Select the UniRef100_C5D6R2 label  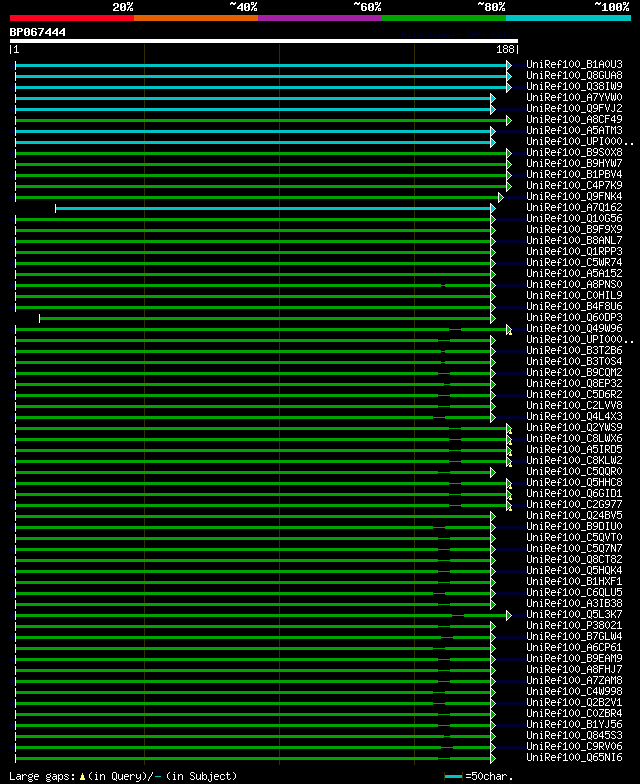[x=574, y=394]
